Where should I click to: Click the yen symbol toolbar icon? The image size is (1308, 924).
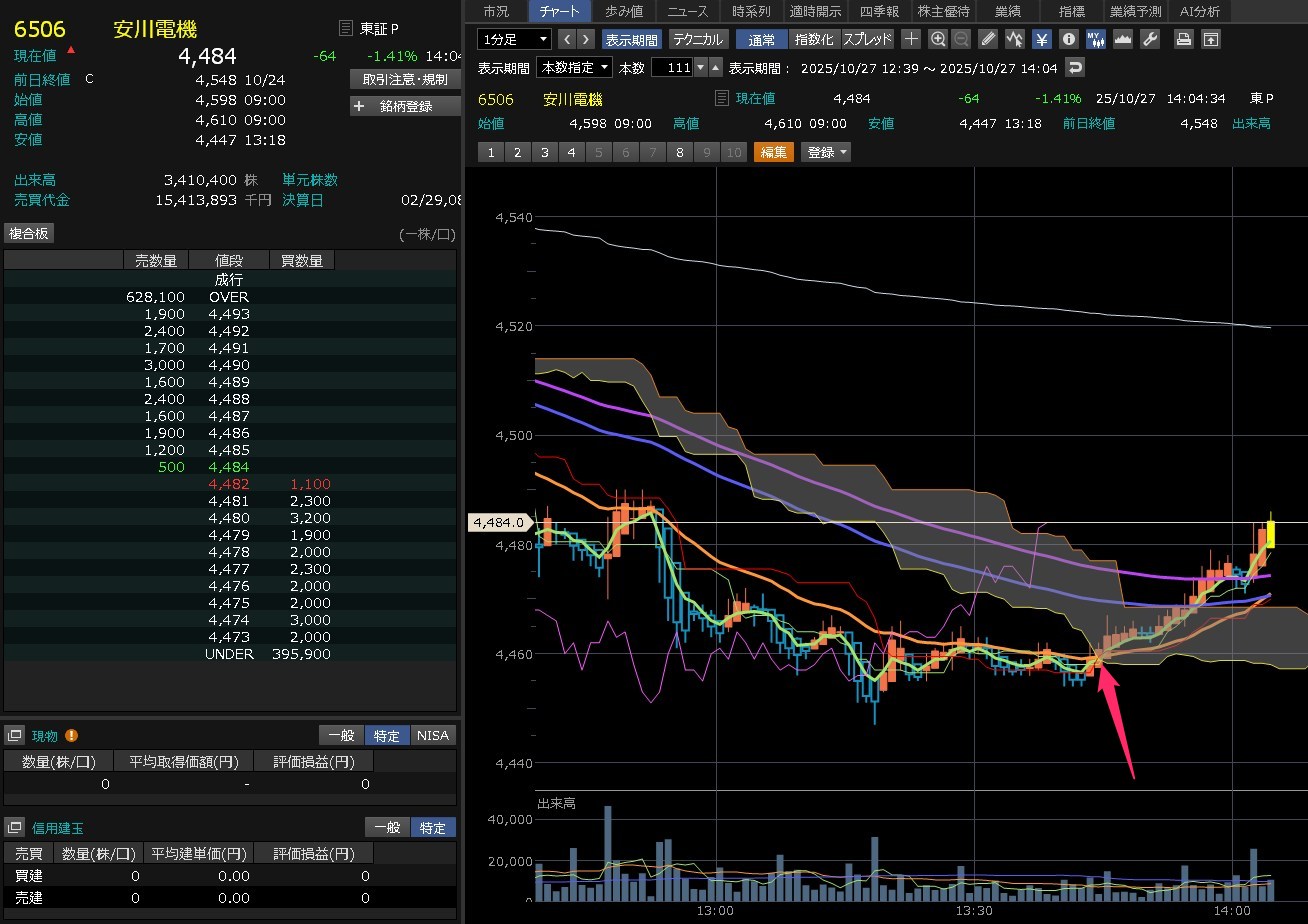tap(1041, 39)
